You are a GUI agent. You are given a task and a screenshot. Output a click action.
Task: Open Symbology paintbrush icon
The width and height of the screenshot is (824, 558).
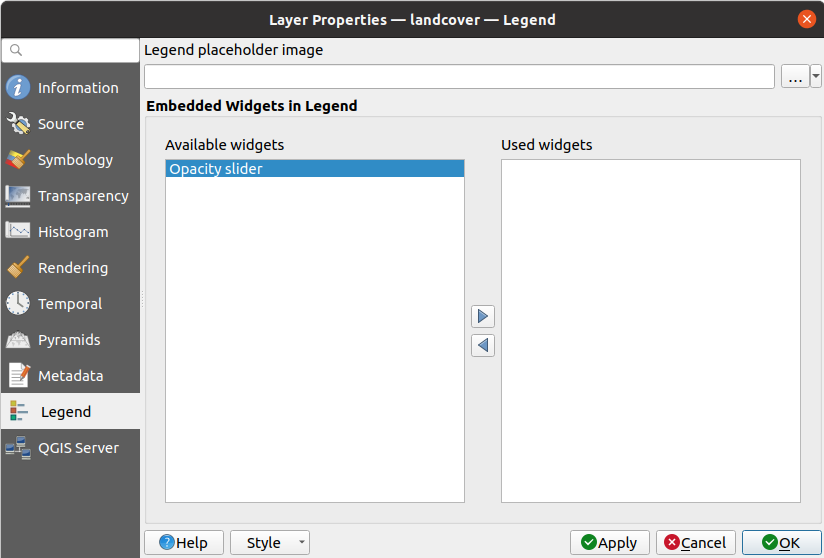point(18,160)
